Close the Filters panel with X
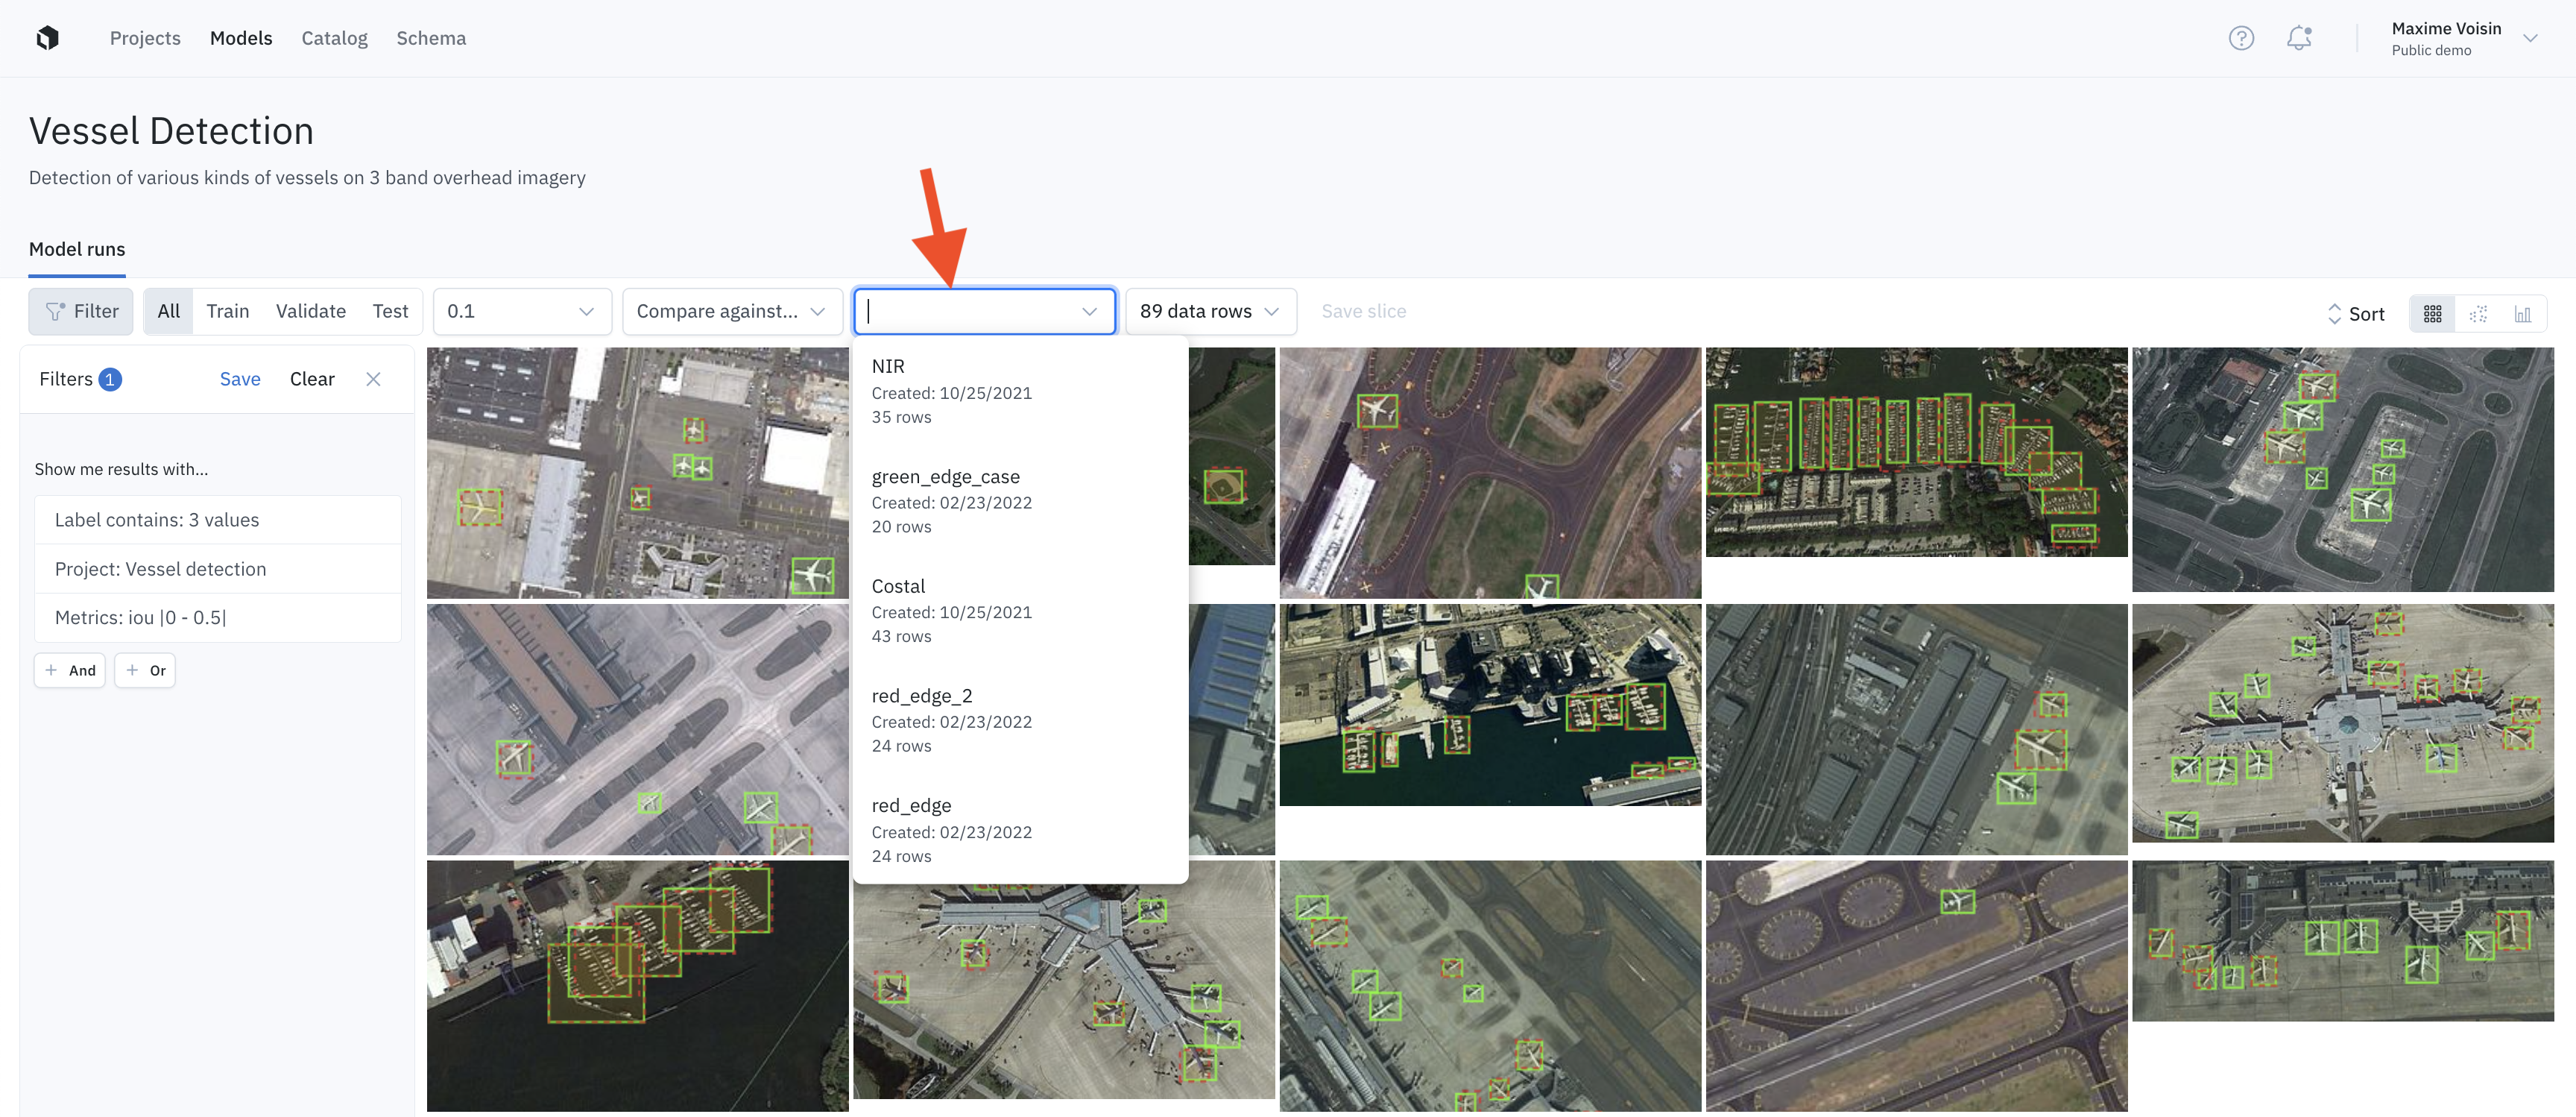 pos(373,379)
